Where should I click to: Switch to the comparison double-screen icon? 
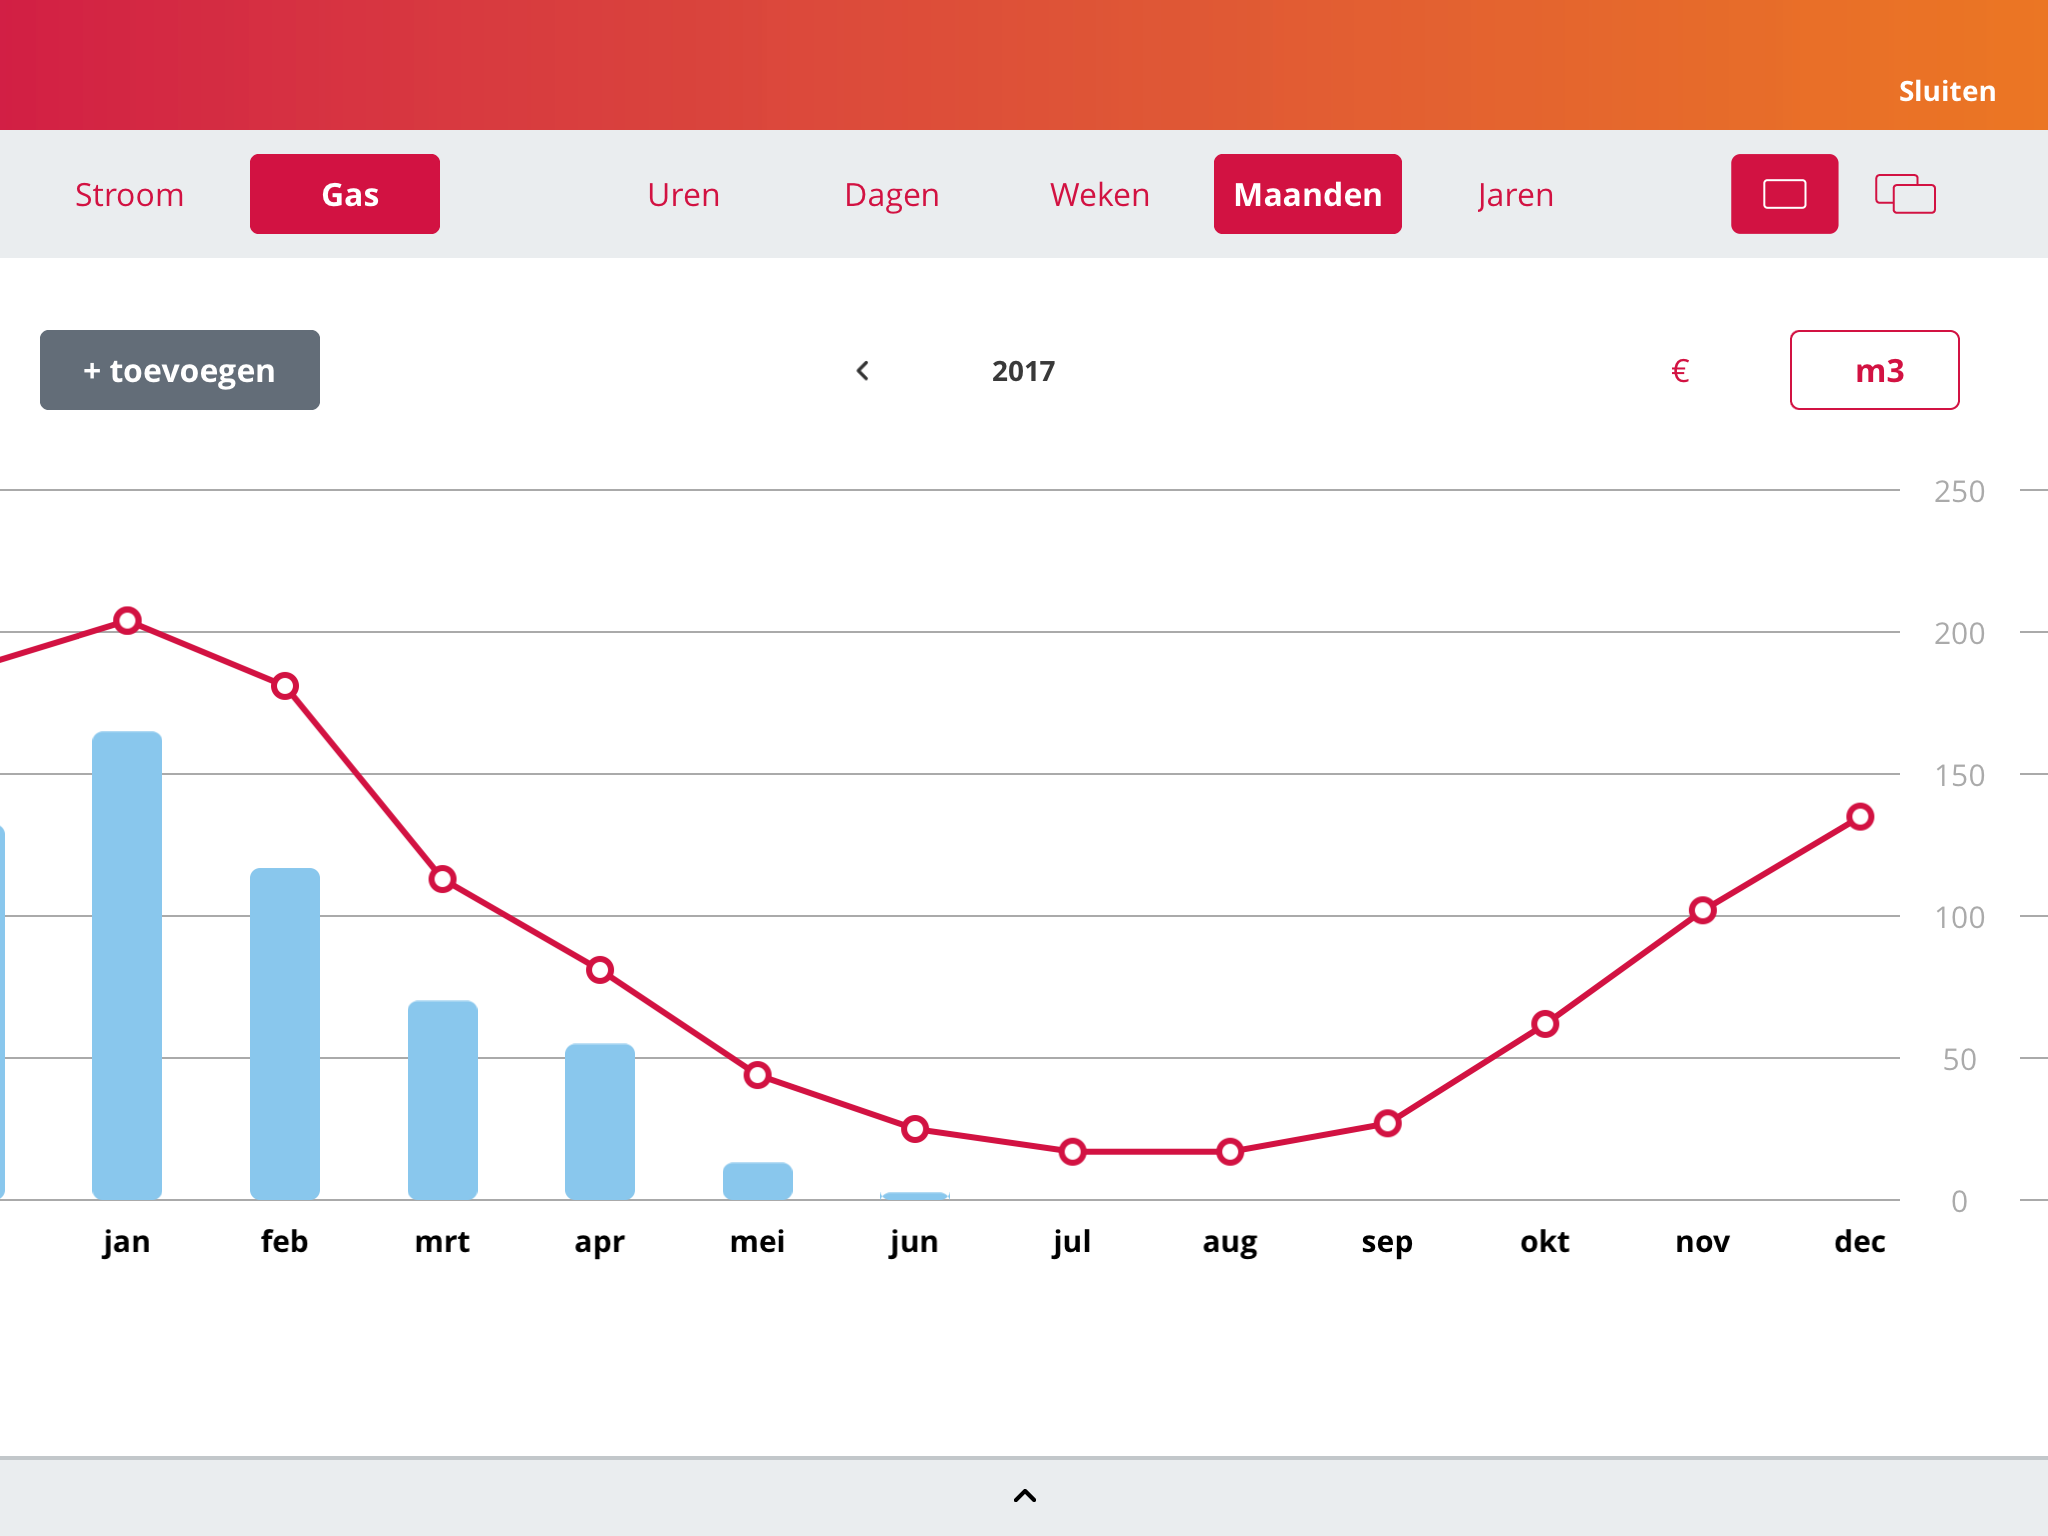point(1905,194)
